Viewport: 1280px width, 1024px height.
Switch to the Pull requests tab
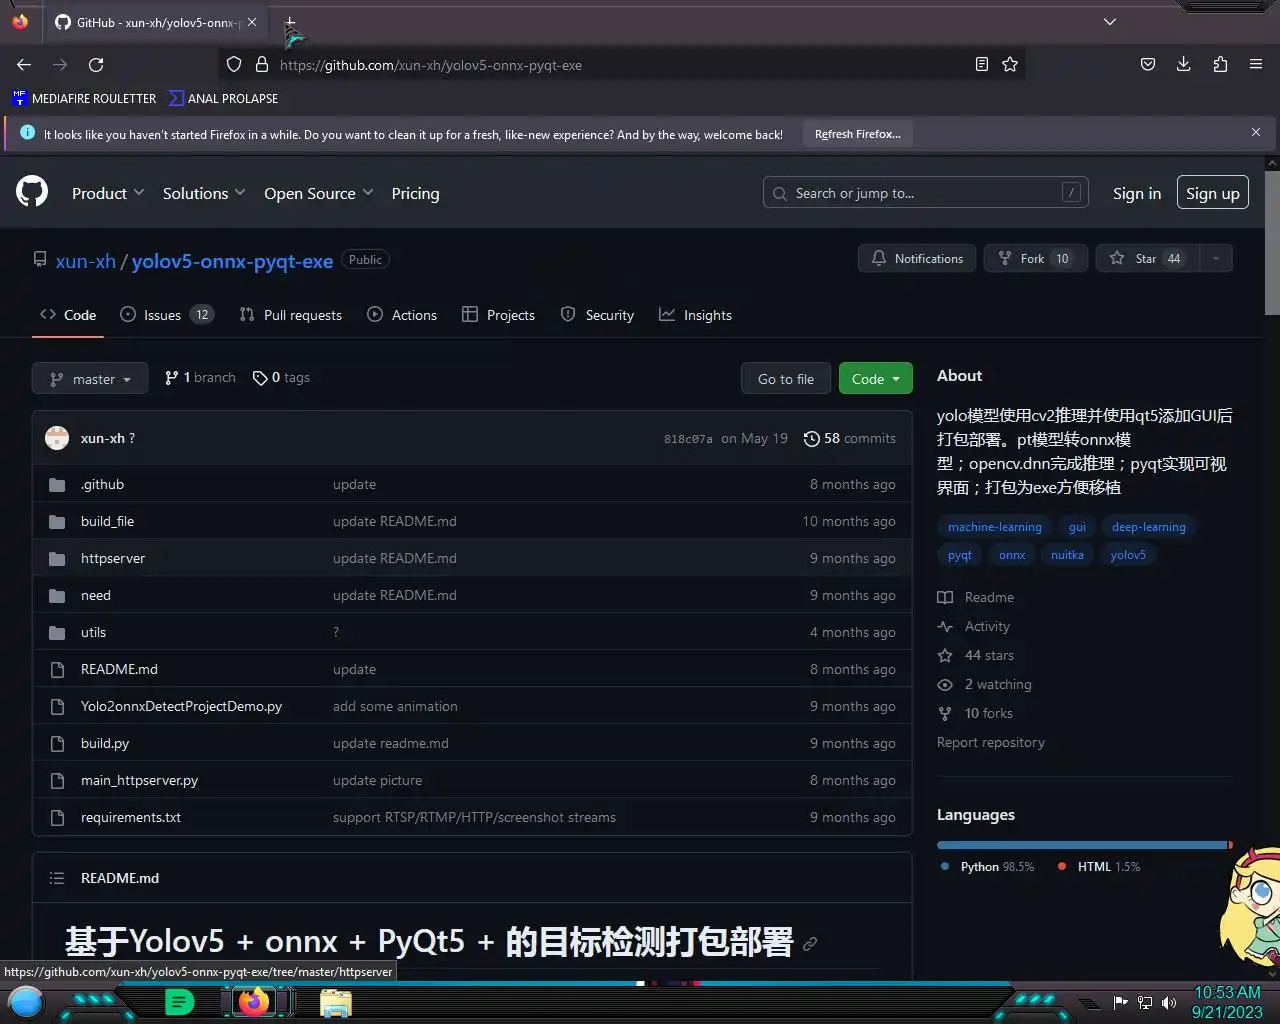click(291, 315)
